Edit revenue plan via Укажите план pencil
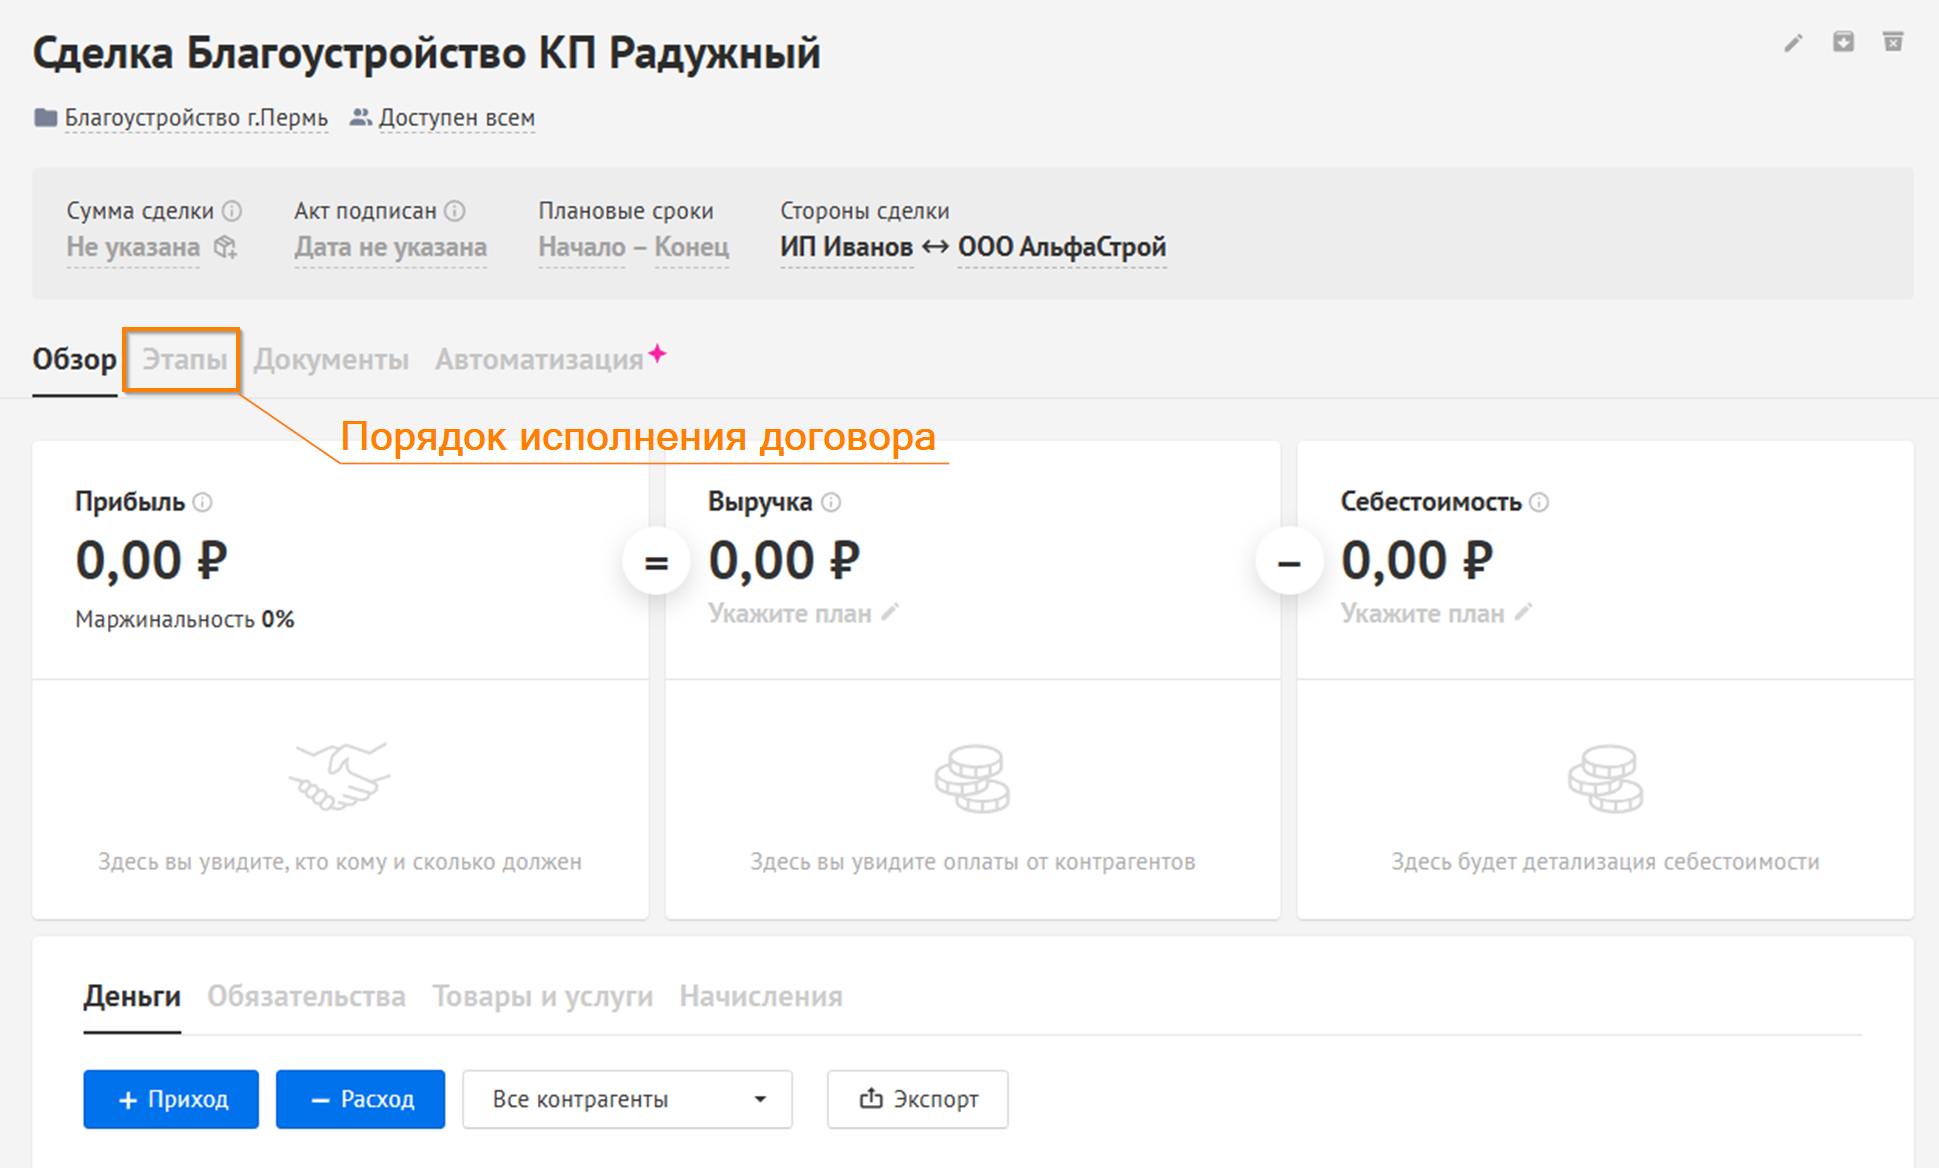This screenshot has height=1168, width=1939. pyautogui.click(x=890, y=613)
